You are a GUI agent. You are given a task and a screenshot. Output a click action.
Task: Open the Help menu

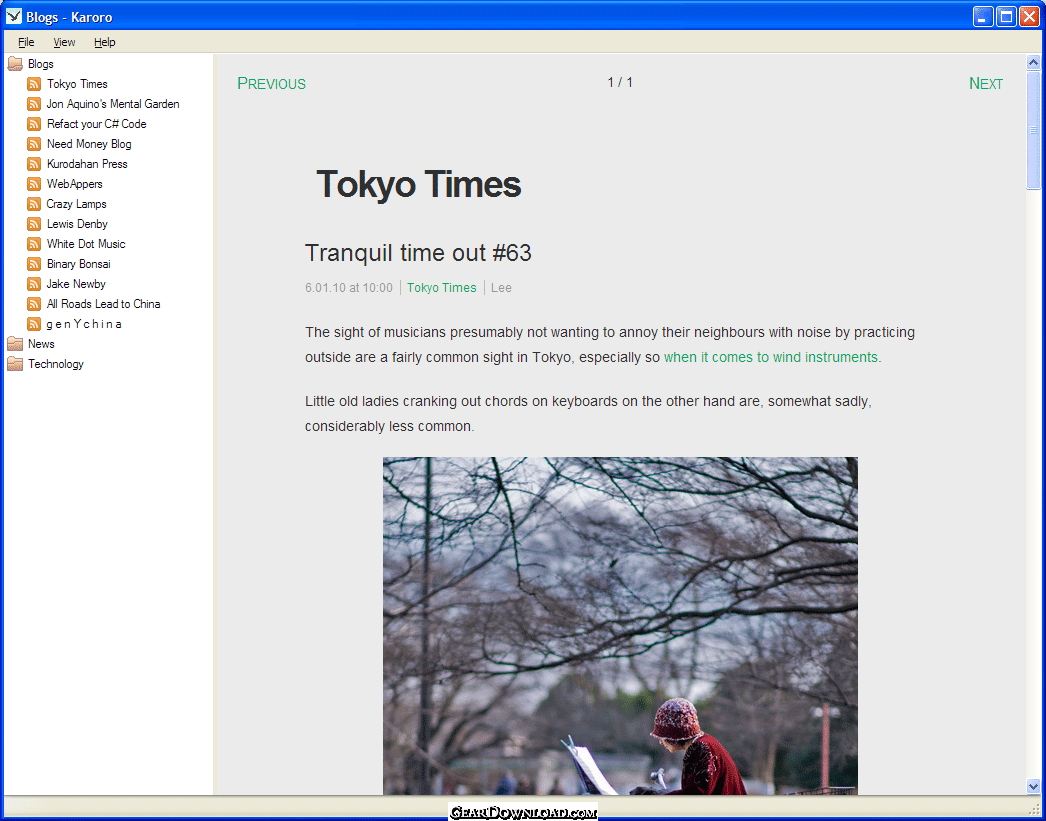(x=105, y=42)
